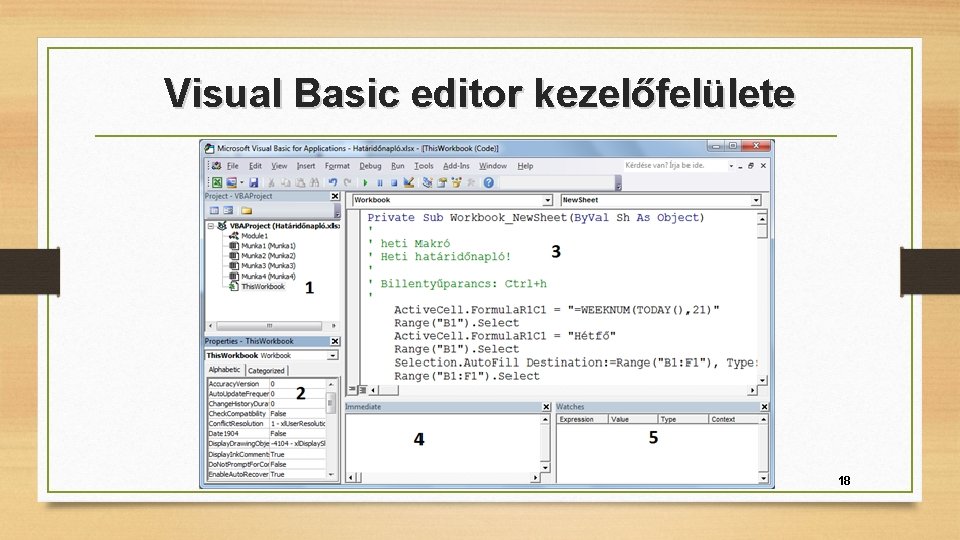Run the macro with green play icon
The width and height of the screenshot is (960, 540).
coord(366,182)
